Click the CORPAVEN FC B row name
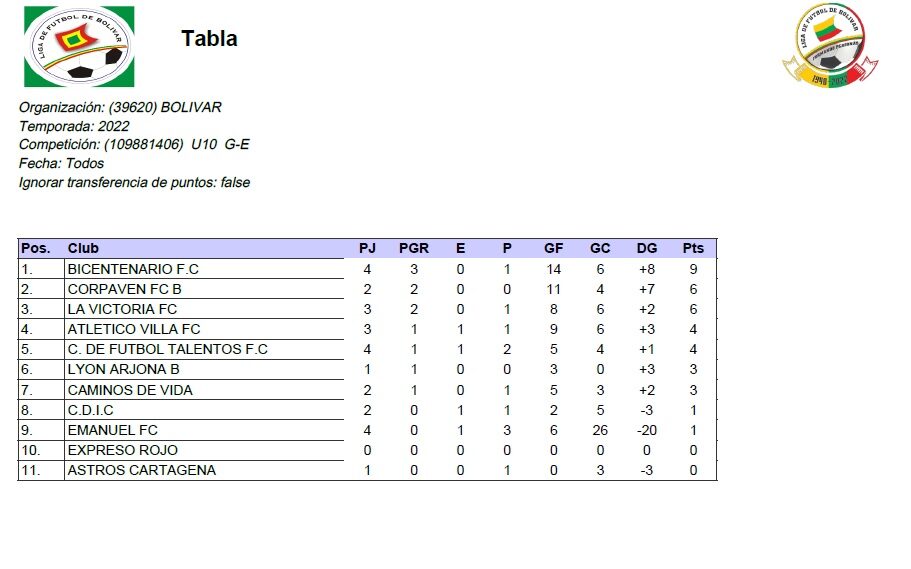Viewport: 911px width, 569px height. (124, 289)
